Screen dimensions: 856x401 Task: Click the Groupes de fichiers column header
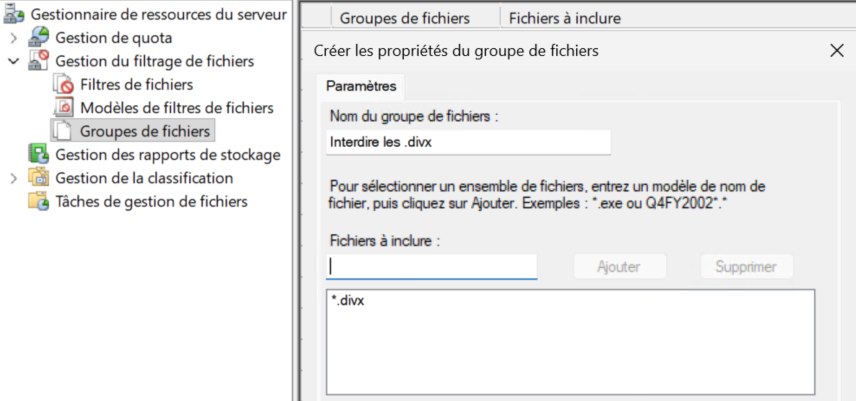405,18
